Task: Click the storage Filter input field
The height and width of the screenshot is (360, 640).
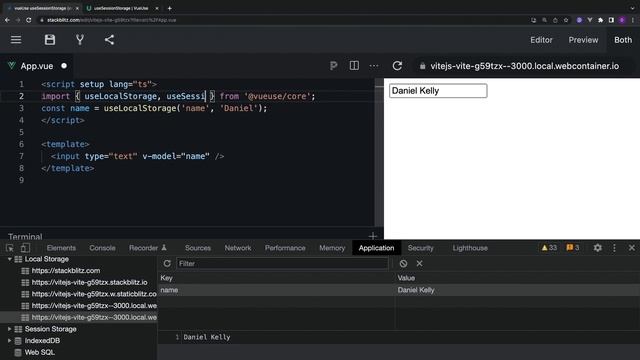Action: 282,264
